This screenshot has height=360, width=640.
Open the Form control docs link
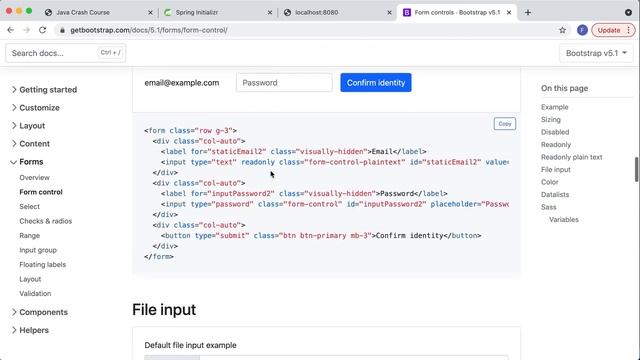pyautogui.click(x=41, y=192)
